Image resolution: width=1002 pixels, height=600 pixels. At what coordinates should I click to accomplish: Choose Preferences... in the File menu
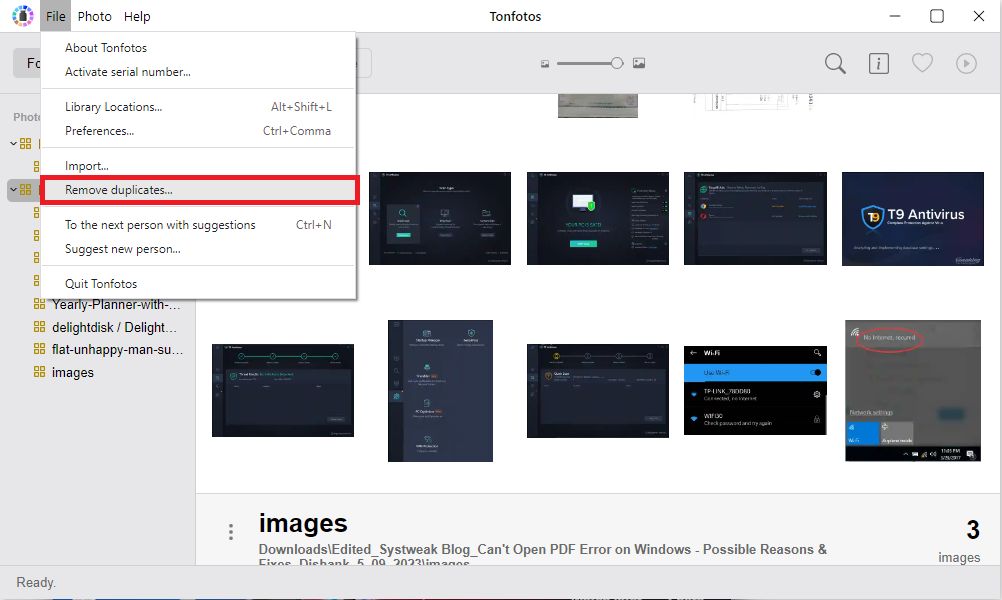(x=99, y=131)
